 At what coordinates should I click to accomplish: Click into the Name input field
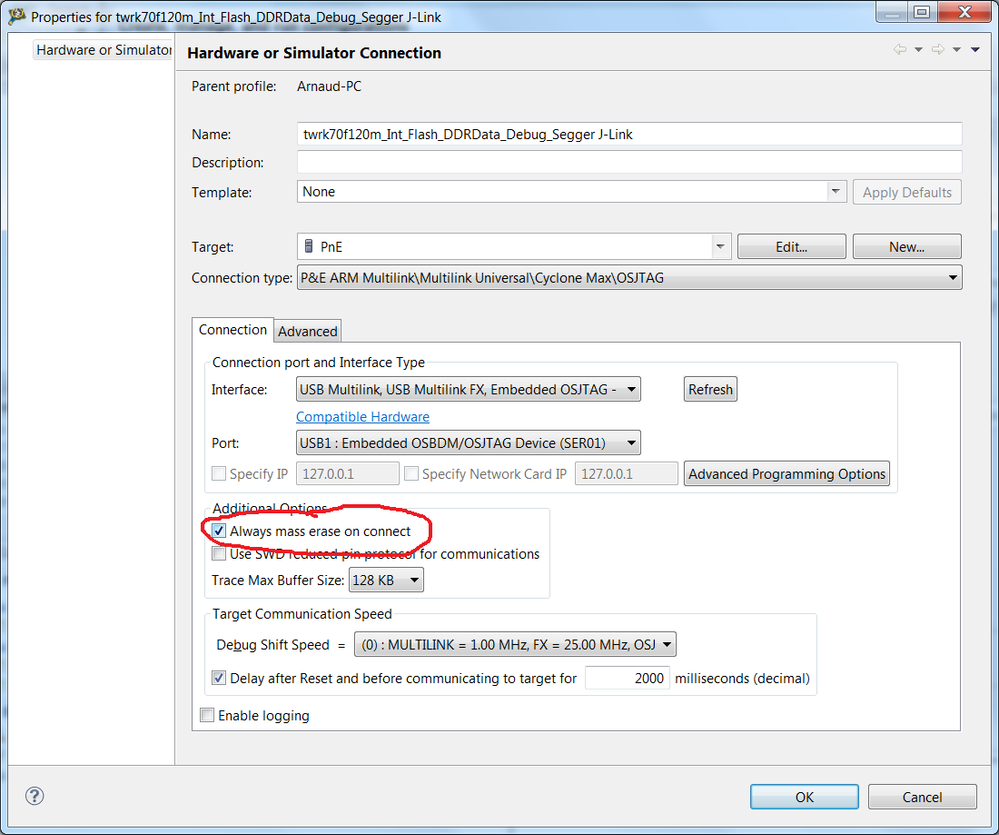pyautogui.click(x=629, y=134)
